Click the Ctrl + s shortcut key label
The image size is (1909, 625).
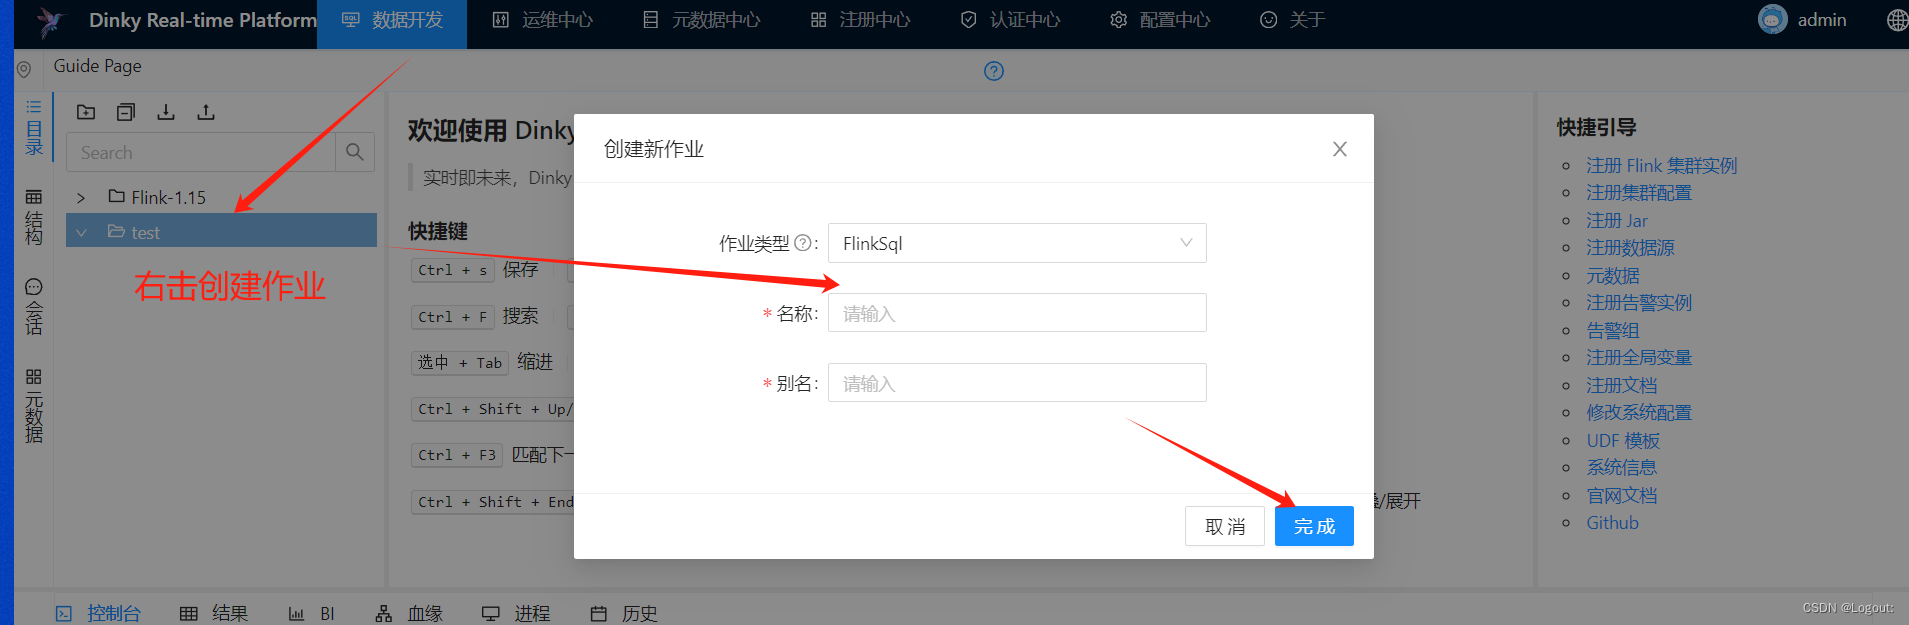(x=453, y=270)
